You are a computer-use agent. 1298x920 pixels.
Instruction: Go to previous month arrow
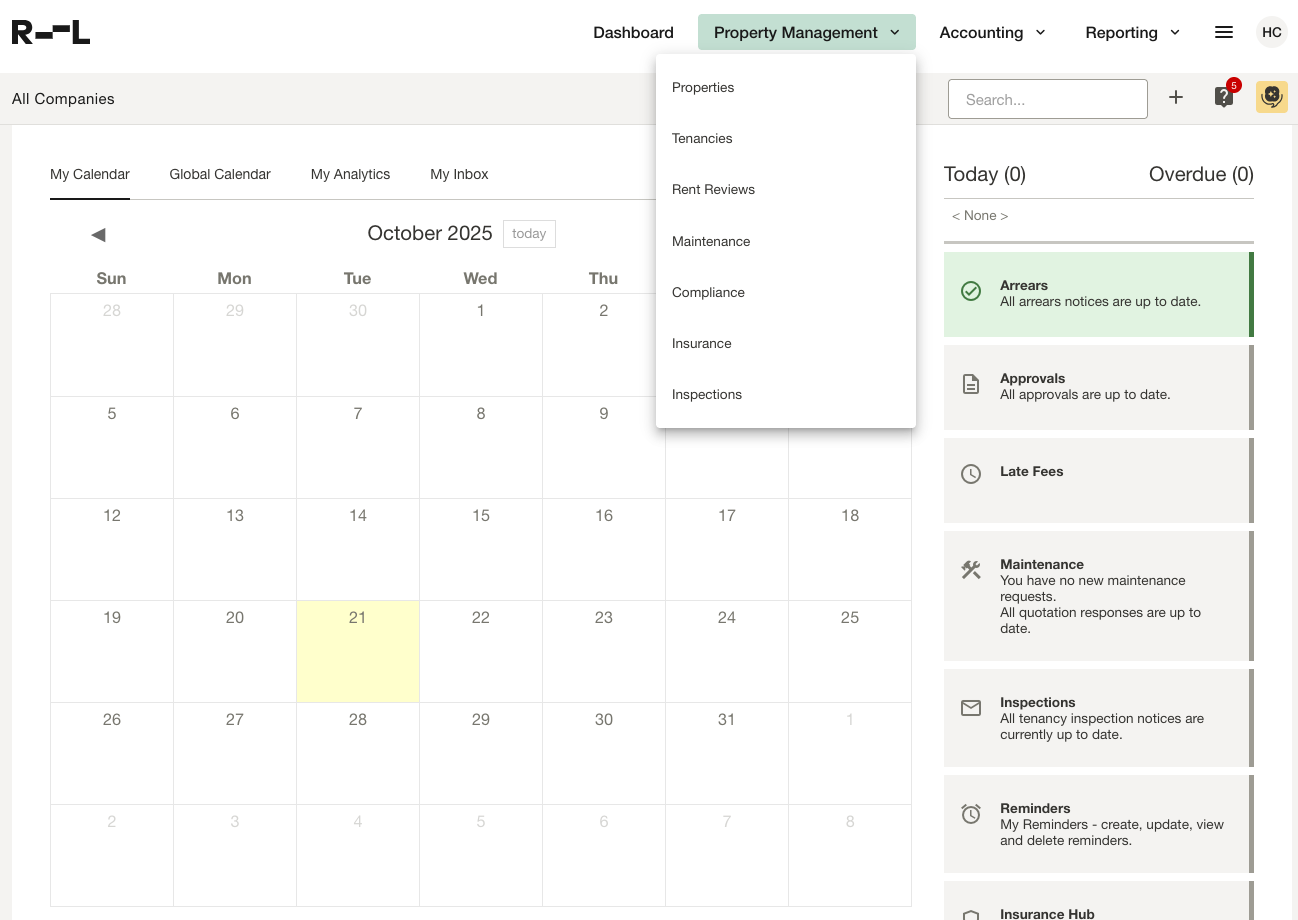[x=98, y=234]
